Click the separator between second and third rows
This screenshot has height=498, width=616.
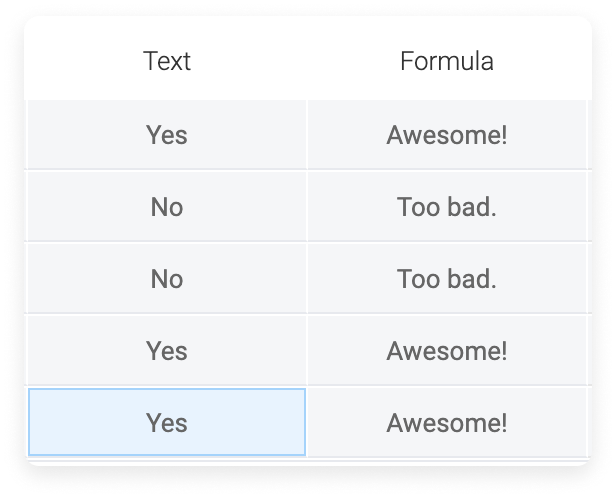pyautogui.click(x=308, y=242)
